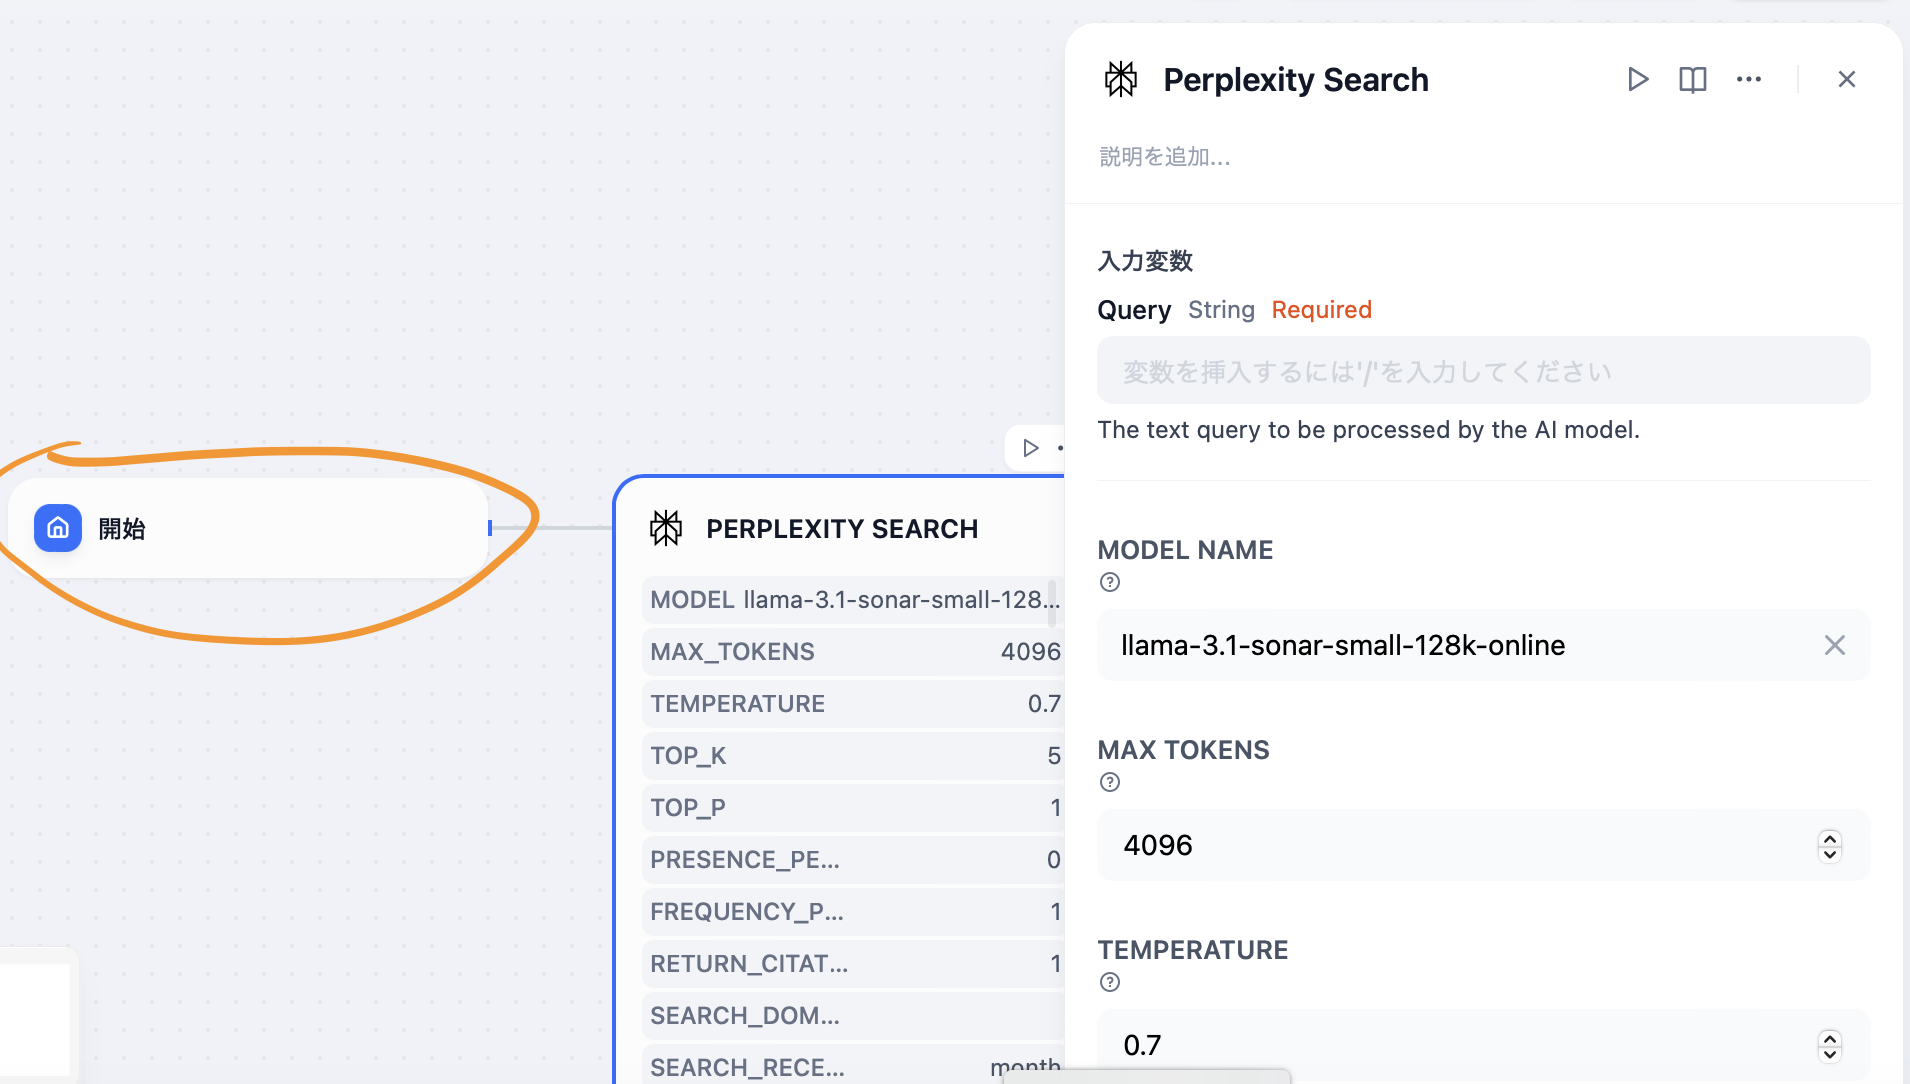Show help tooltip for MODEL NAME
Screen dimensions: 1910x1084
pos(1110,582)
